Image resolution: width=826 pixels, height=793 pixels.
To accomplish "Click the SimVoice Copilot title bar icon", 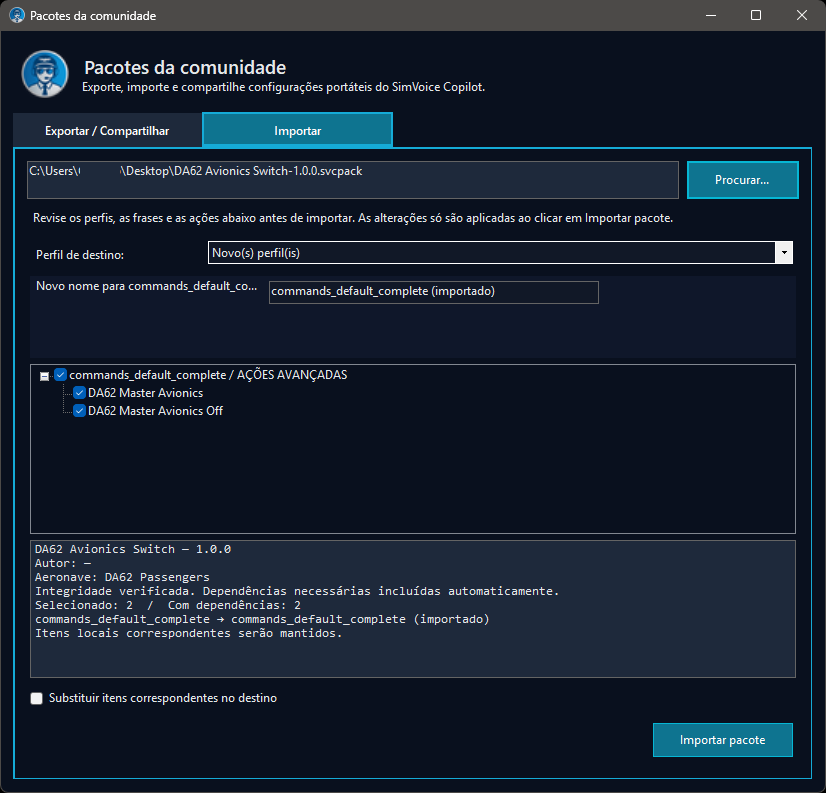I will click(17, 15).
